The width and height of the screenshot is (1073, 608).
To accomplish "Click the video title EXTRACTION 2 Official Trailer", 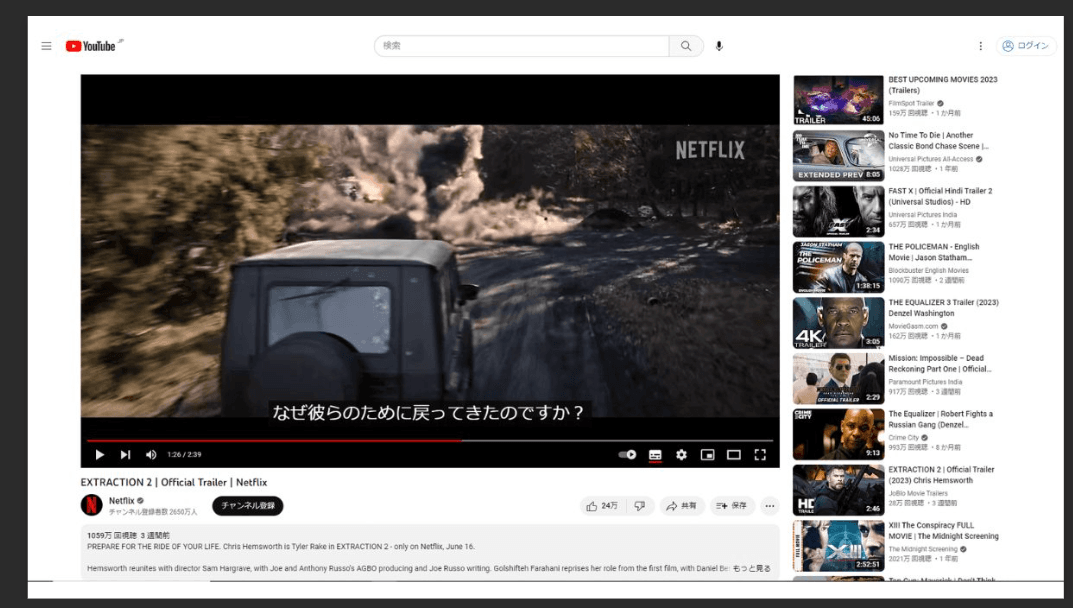I will (x=174, y=483).
